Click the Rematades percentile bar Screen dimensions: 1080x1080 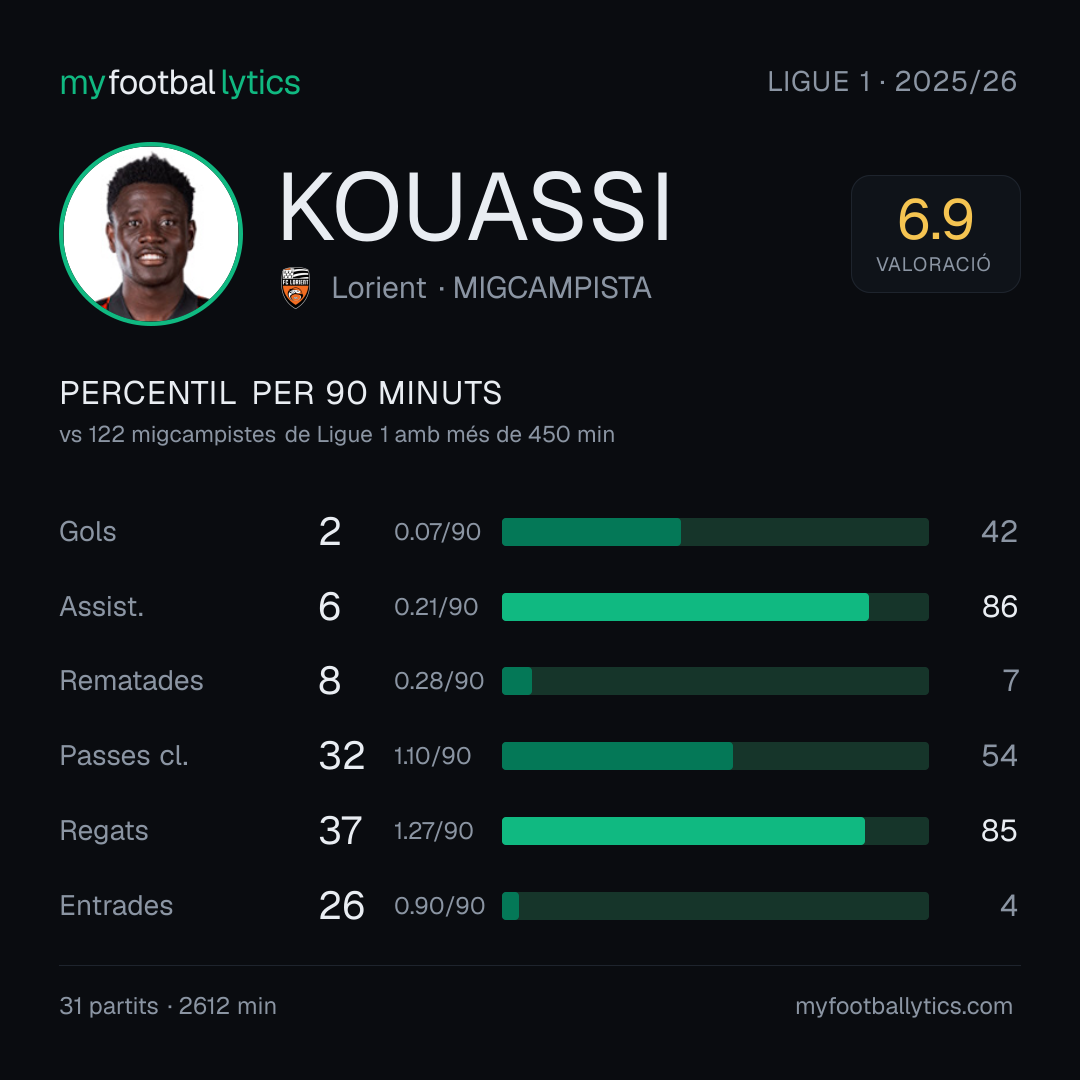[715, 681]
